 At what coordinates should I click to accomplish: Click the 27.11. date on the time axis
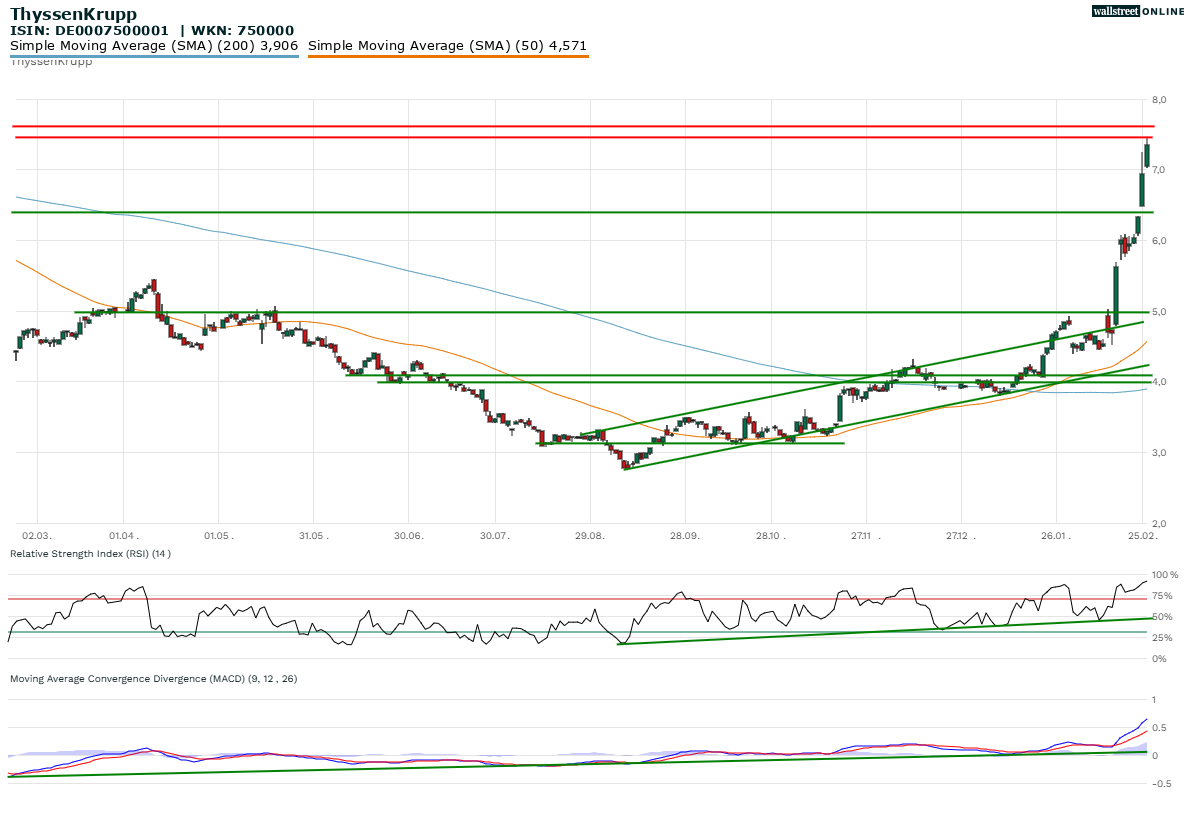coord(866,536)
